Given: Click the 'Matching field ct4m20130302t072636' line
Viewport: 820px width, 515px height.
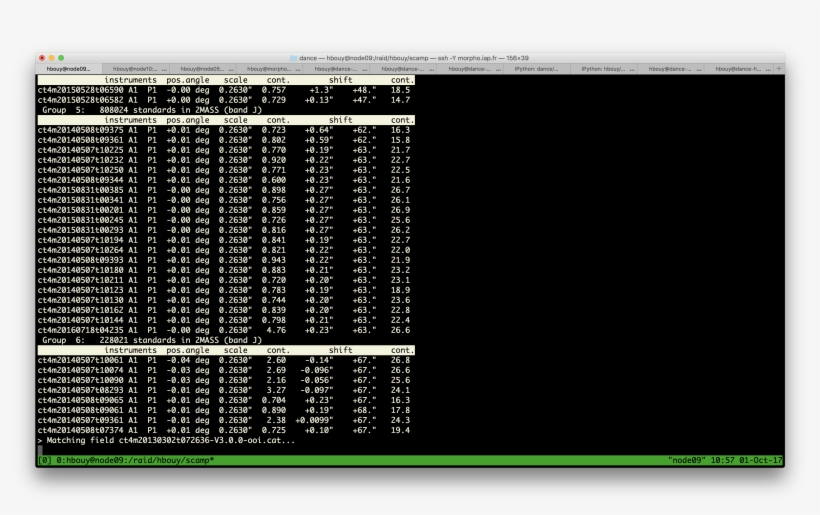Looking at the screenshot, I should click(x=166, y=440).
